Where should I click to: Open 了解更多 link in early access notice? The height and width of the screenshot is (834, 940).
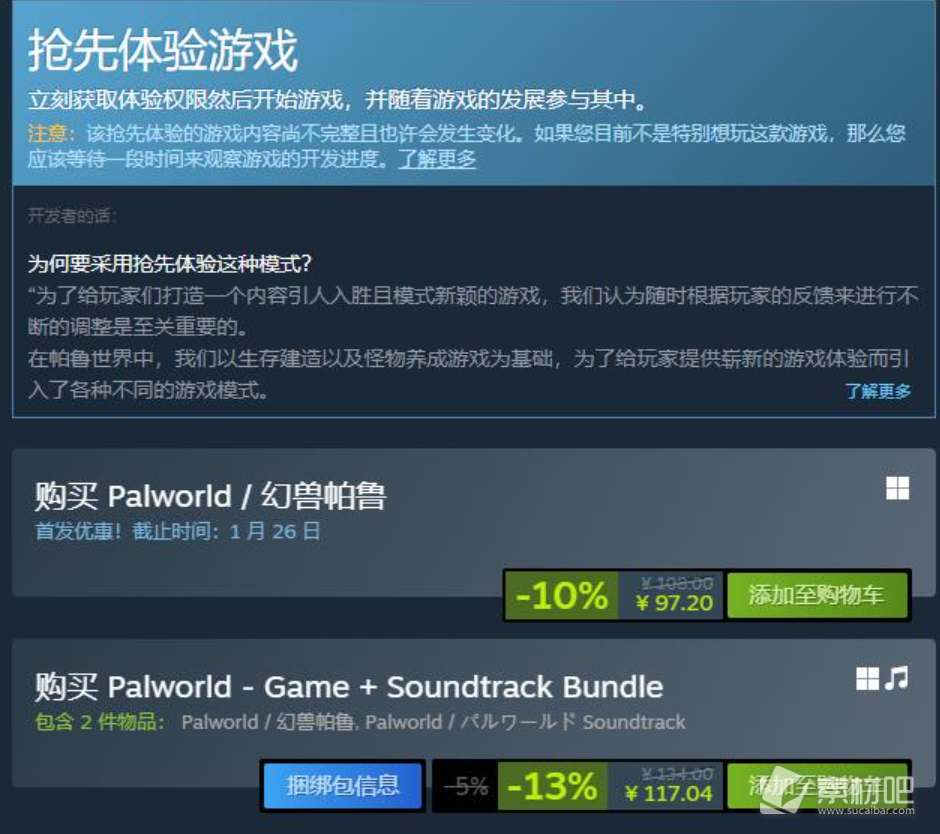(437, 159)
